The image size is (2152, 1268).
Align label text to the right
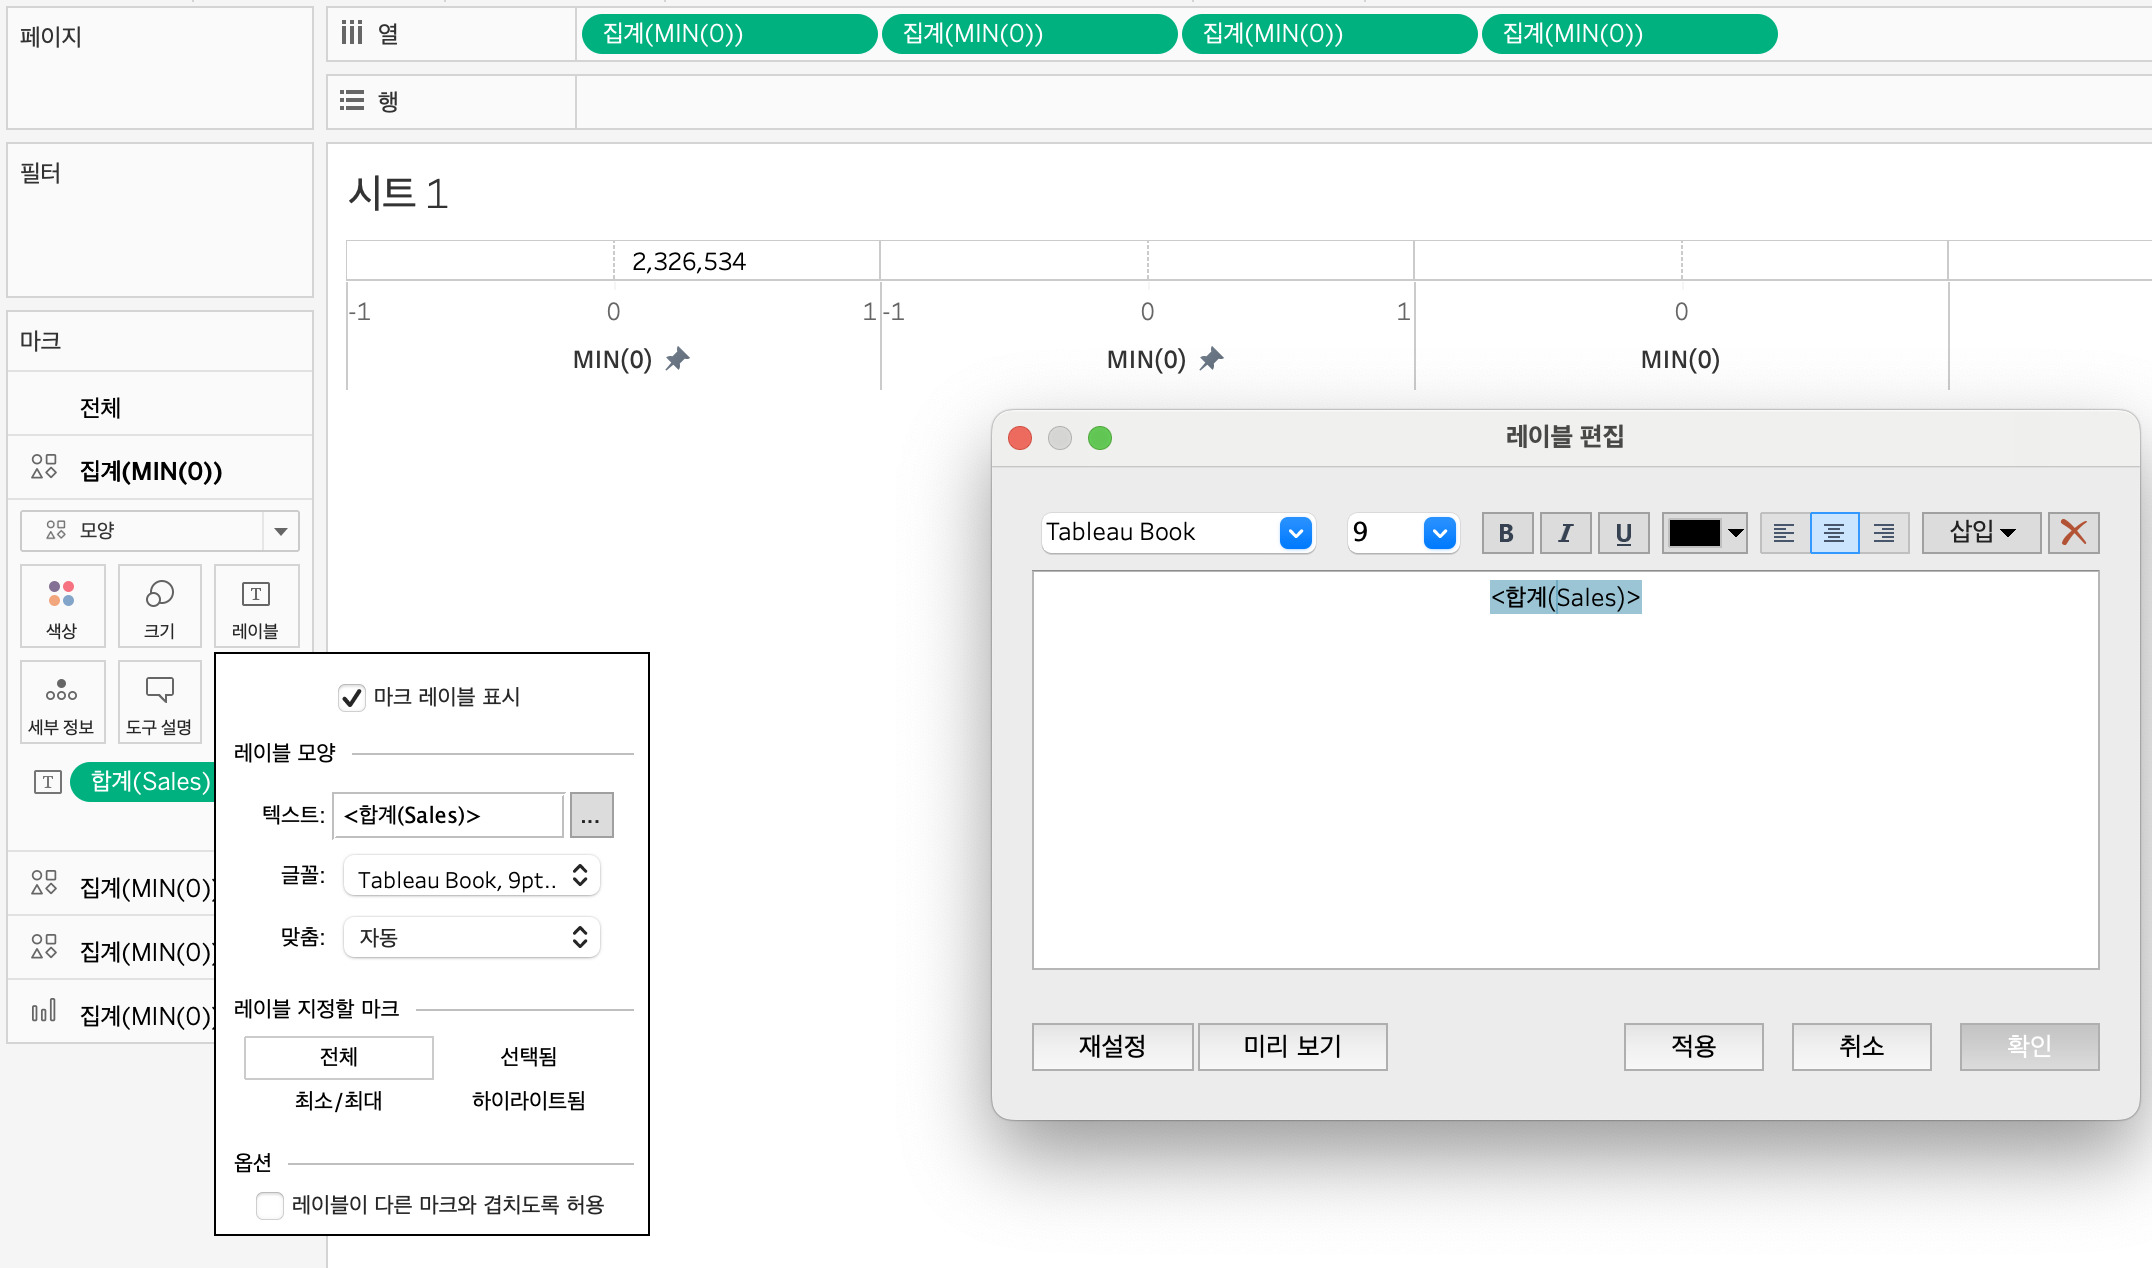click(1884, 533)
